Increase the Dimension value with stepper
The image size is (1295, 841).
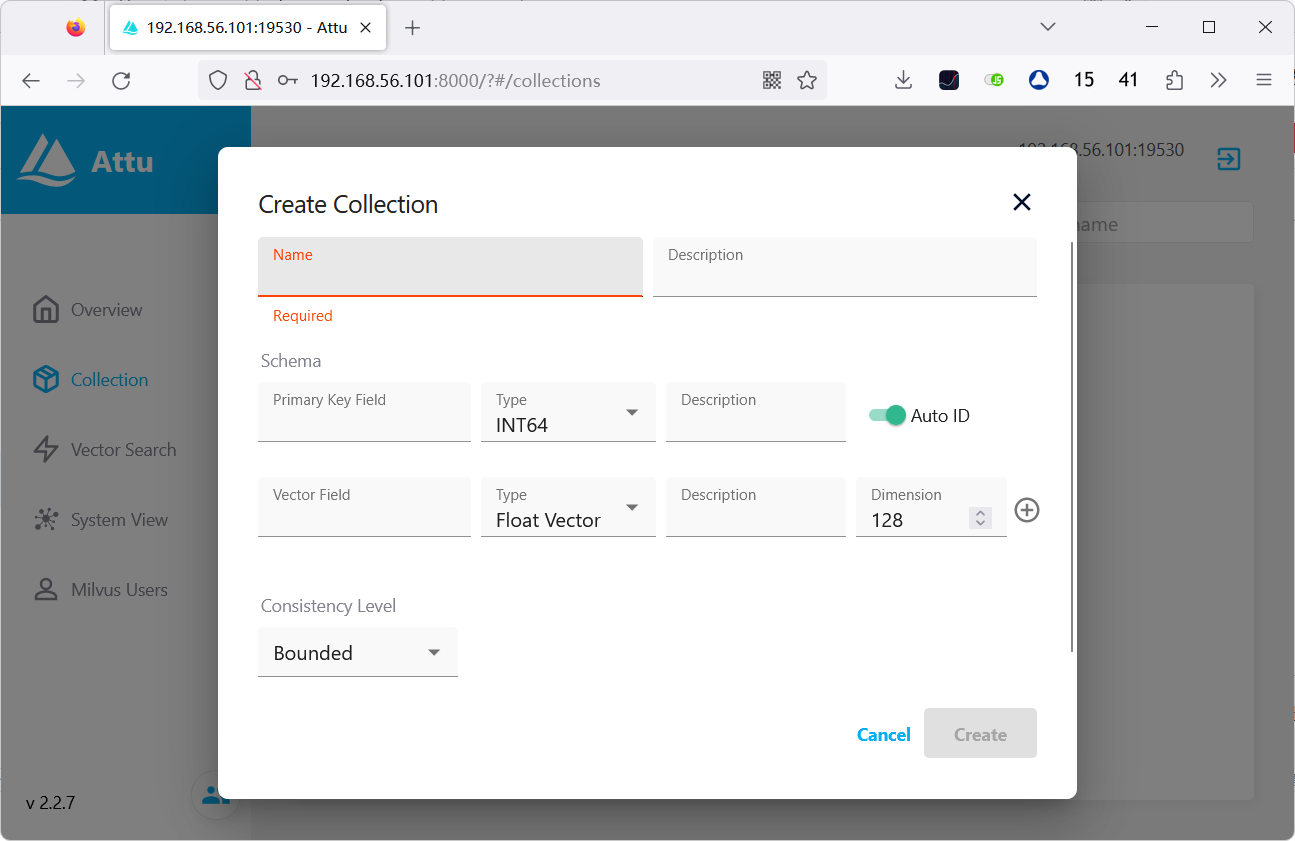[981, 514]
